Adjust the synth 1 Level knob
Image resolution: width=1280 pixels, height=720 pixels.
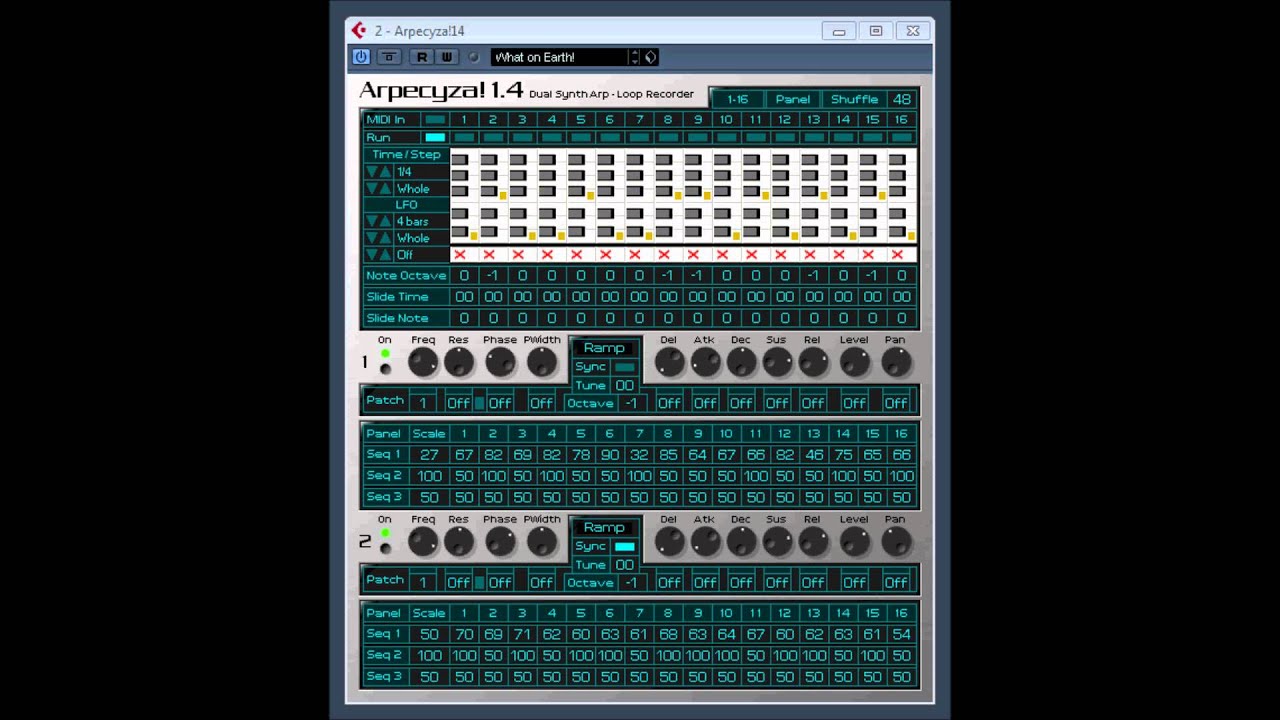(854, 363)
